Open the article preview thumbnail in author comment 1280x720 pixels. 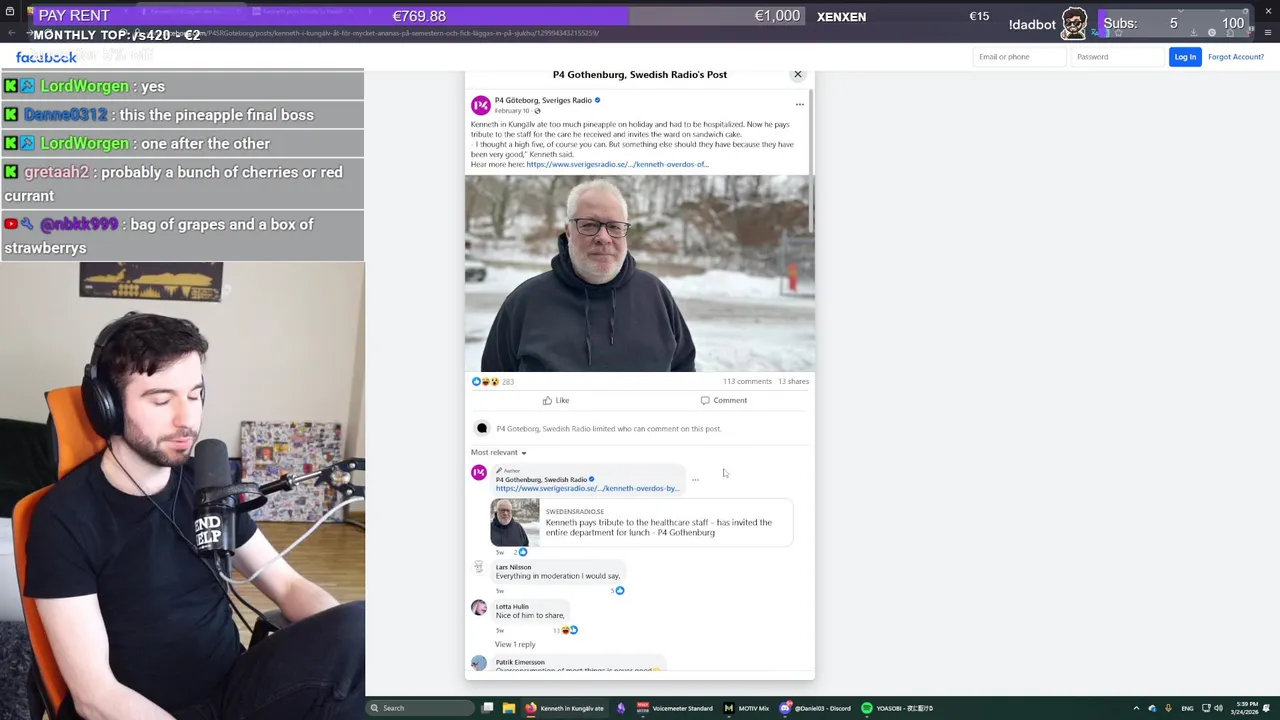(x=514, y=522)
